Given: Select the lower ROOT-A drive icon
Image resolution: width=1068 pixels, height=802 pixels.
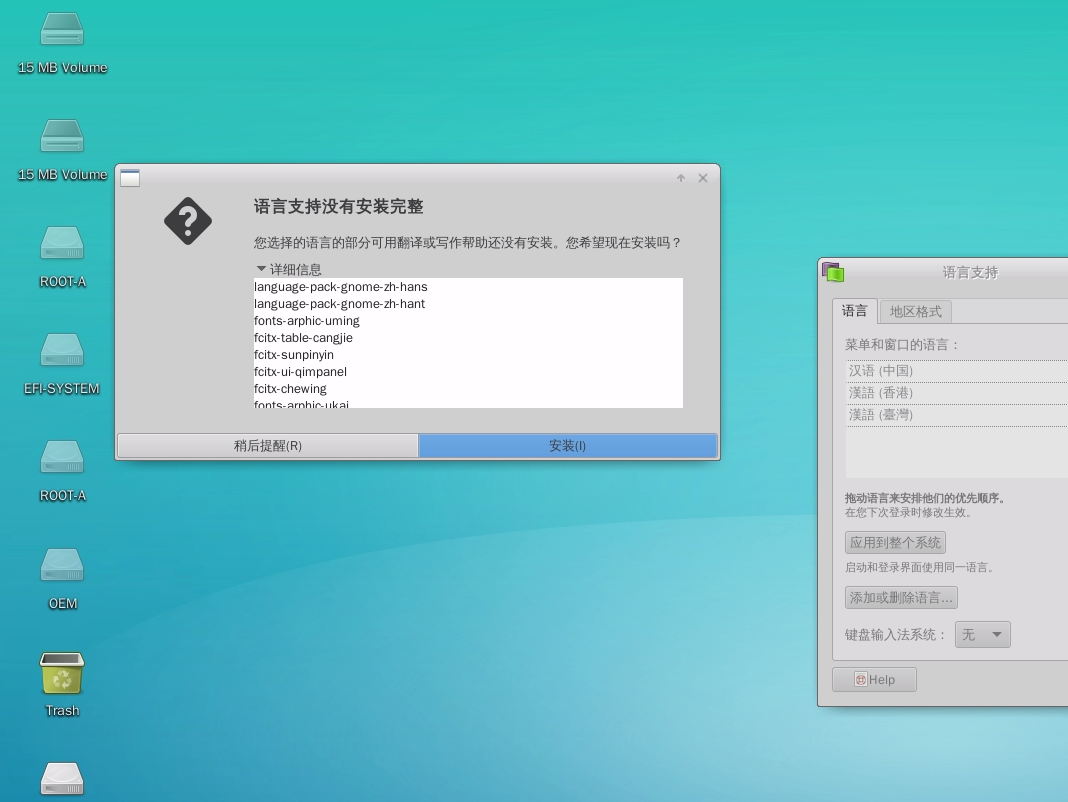Looking at the screenshot, I should [62, 458].
